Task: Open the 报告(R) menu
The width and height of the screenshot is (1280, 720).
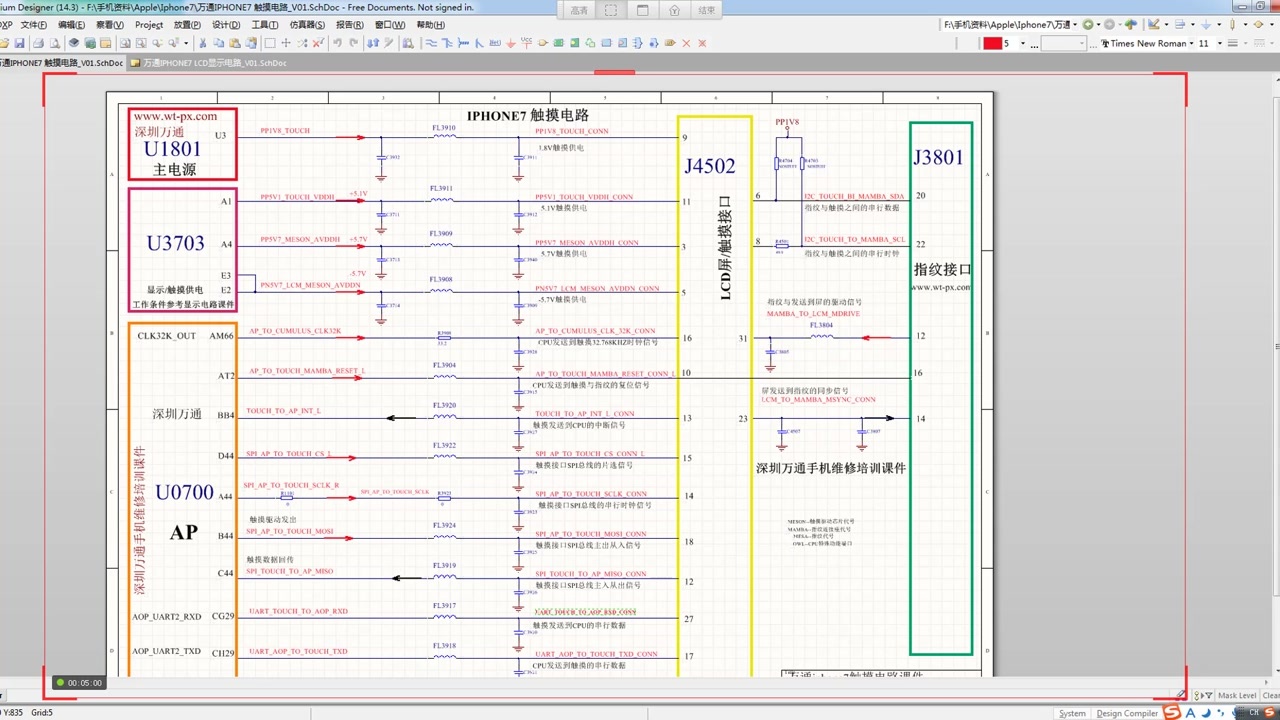Action: tap(350, 24)
